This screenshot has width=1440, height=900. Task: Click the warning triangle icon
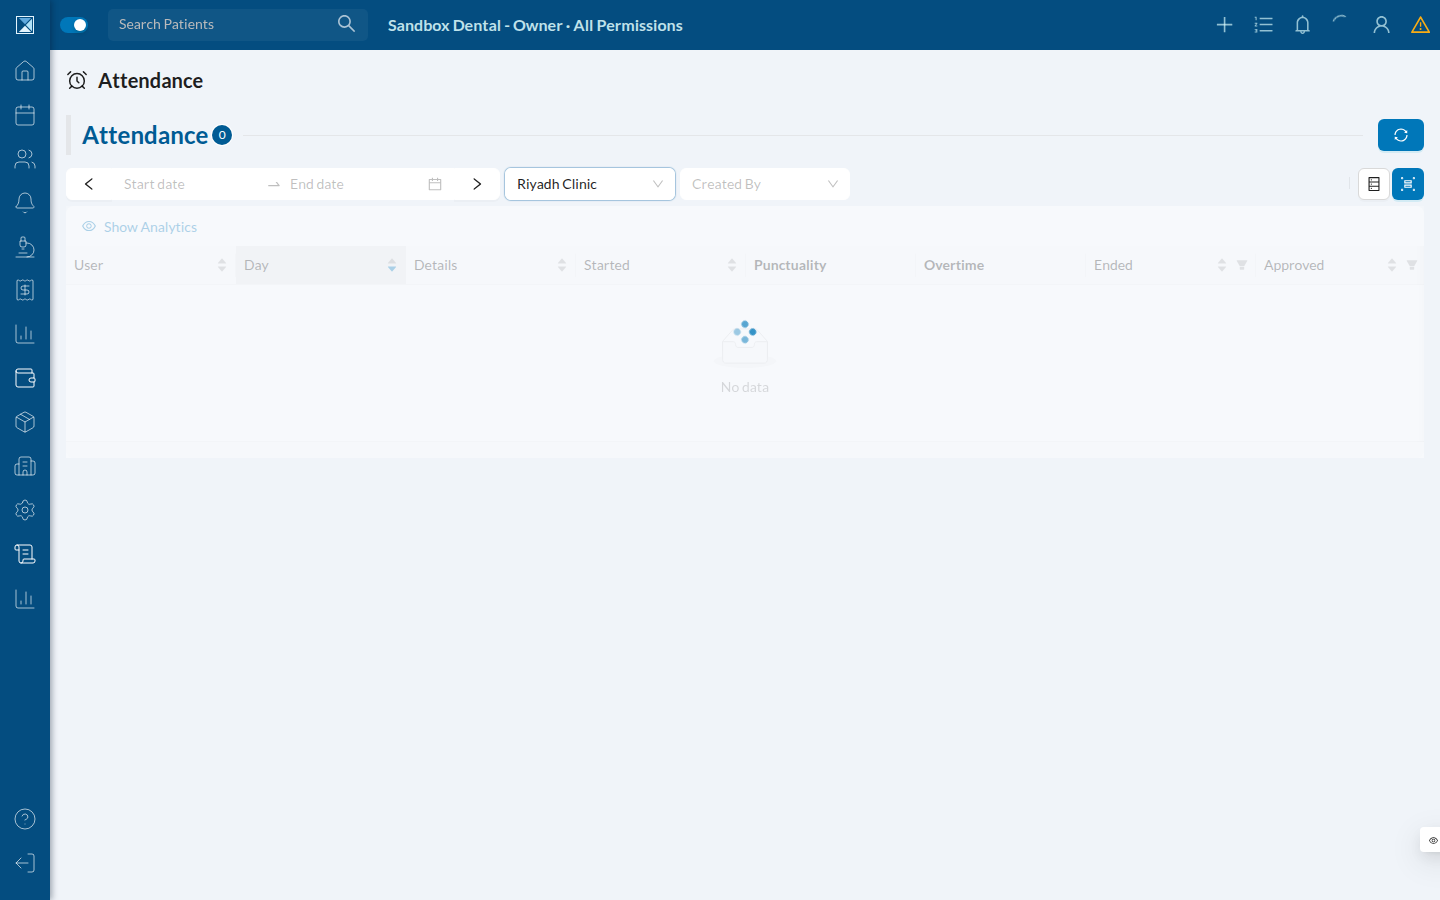coord(1420,25)
